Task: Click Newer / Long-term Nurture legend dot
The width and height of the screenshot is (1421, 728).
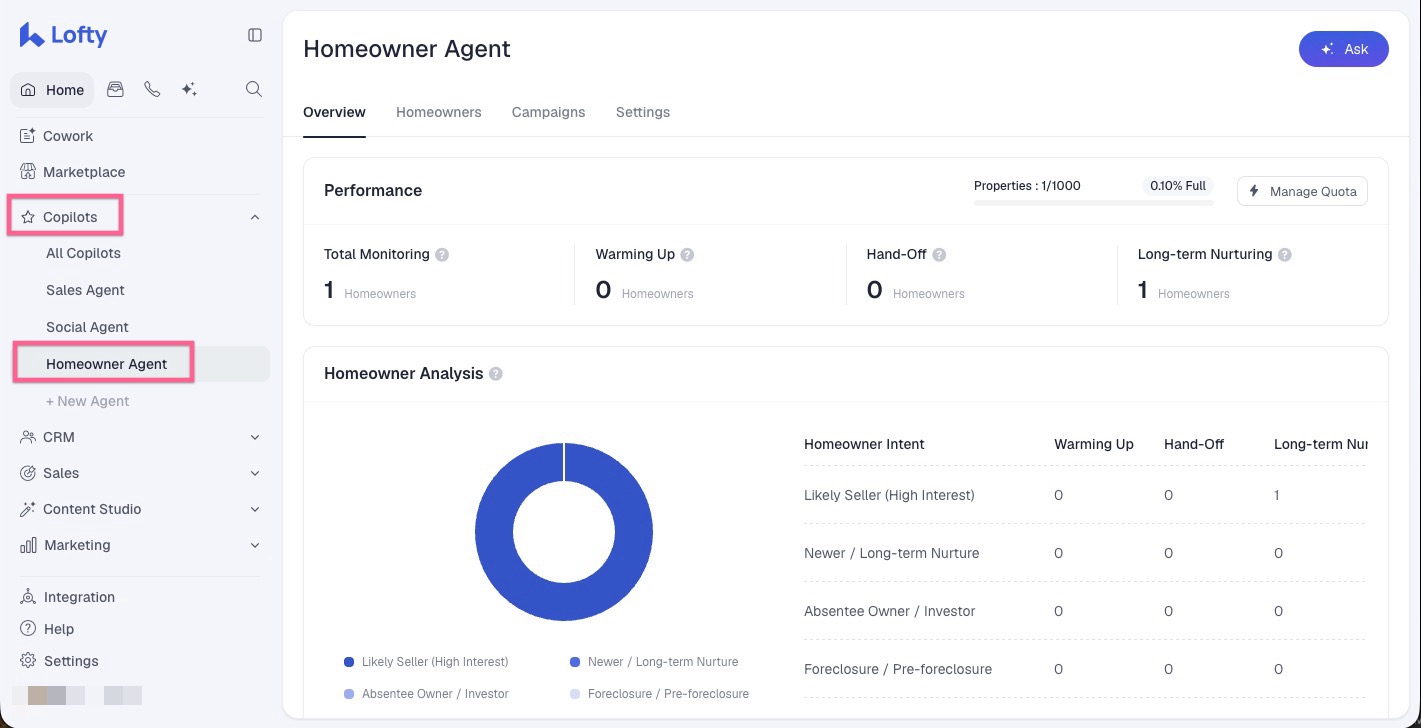Action: (x=575, y=662)
